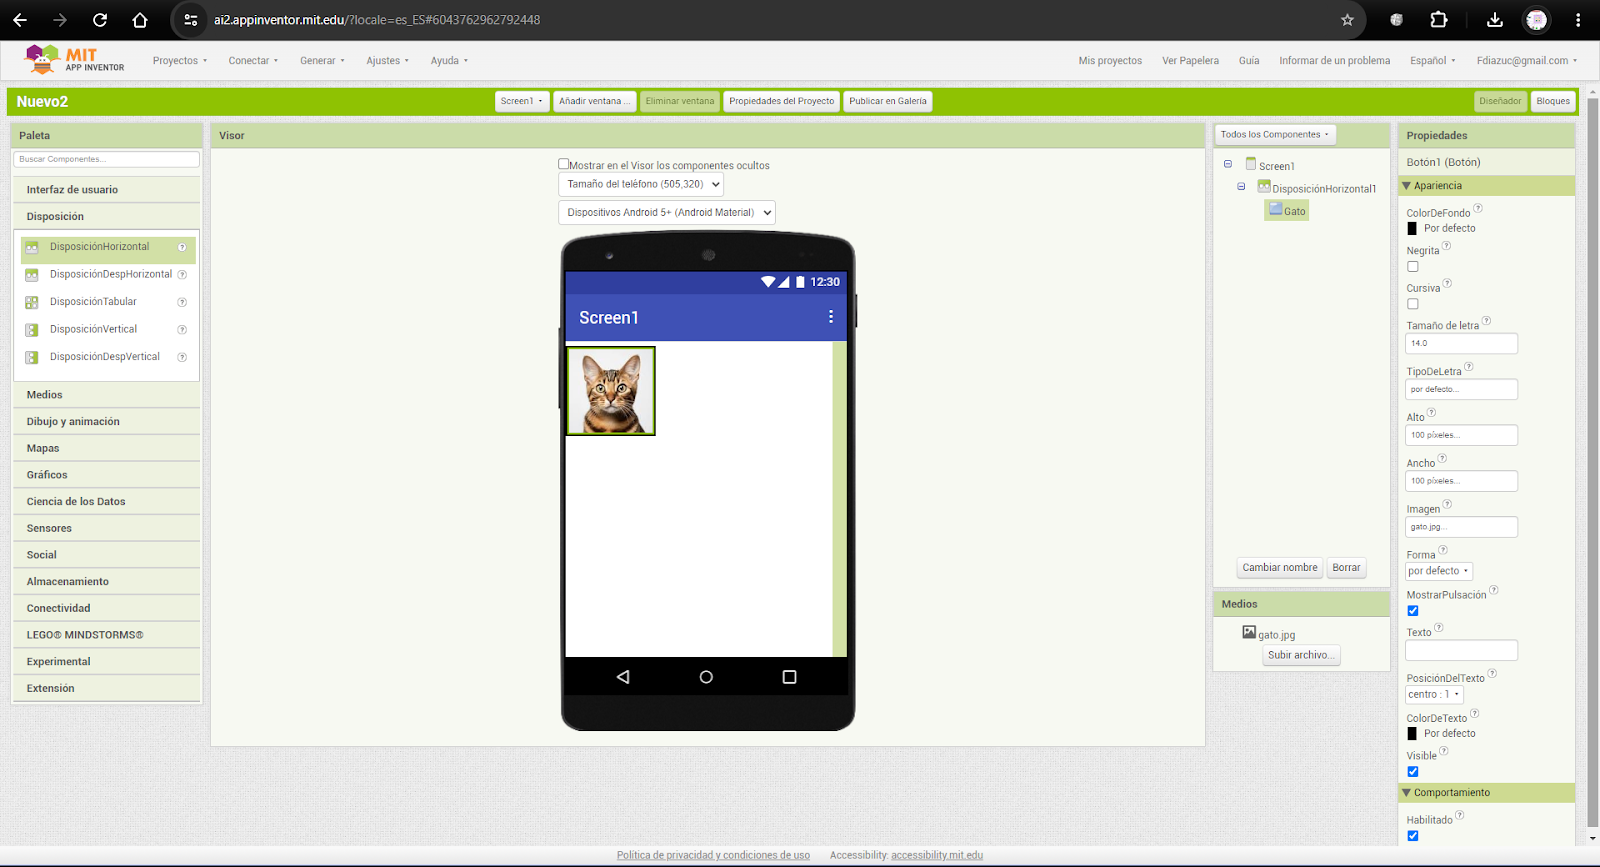
Task: Open the Android device theme dropdown
Action: 667,212
